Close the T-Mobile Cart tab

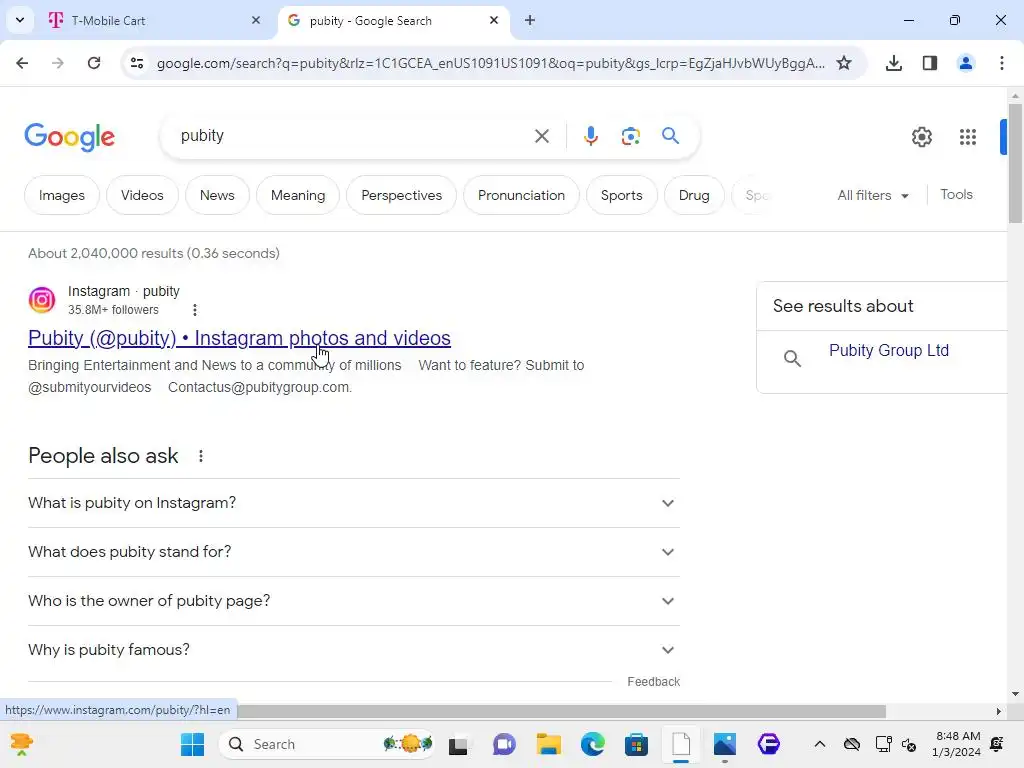tap(255, 20)
